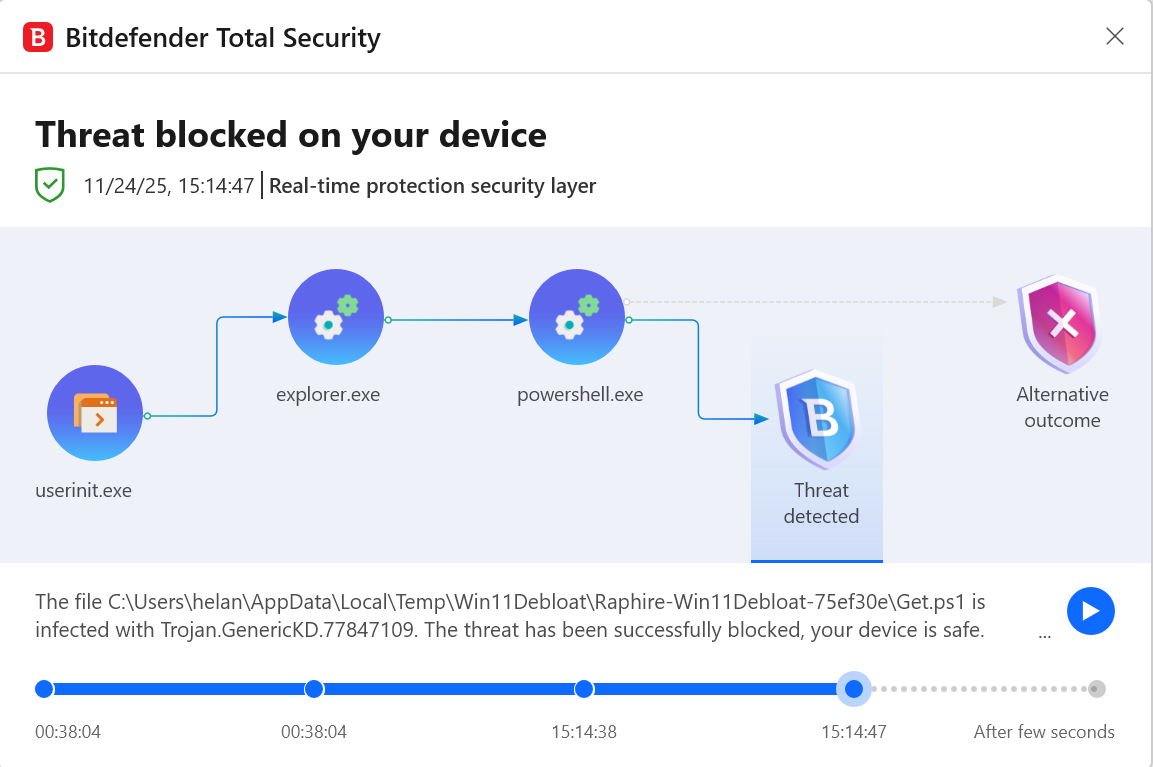1153x767 pixels.
Task: Click the Threat blocked on your device heading
Action: point(290,134)
